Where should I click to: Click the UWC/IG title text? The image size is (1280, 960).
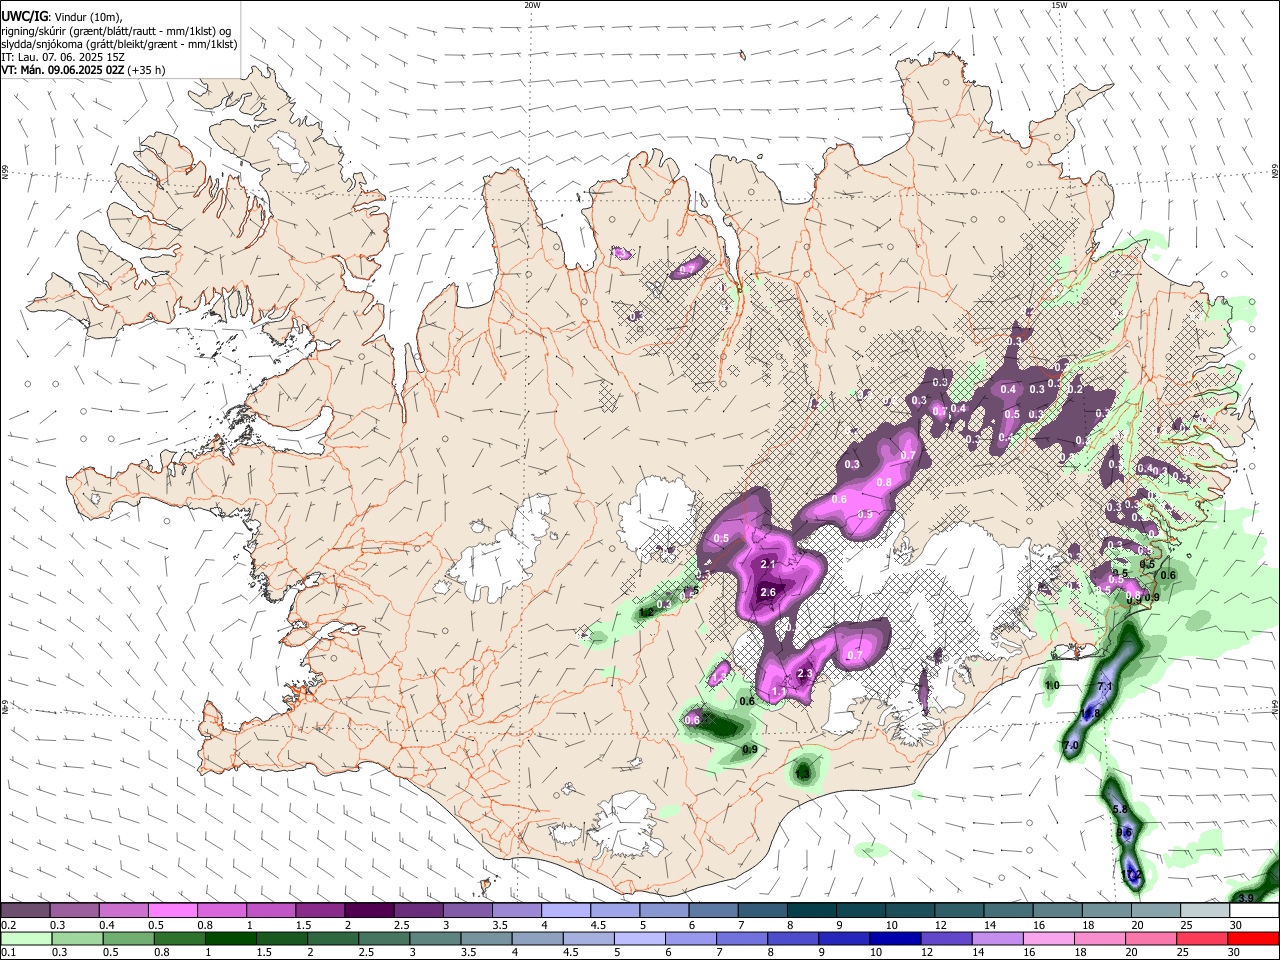24,16
